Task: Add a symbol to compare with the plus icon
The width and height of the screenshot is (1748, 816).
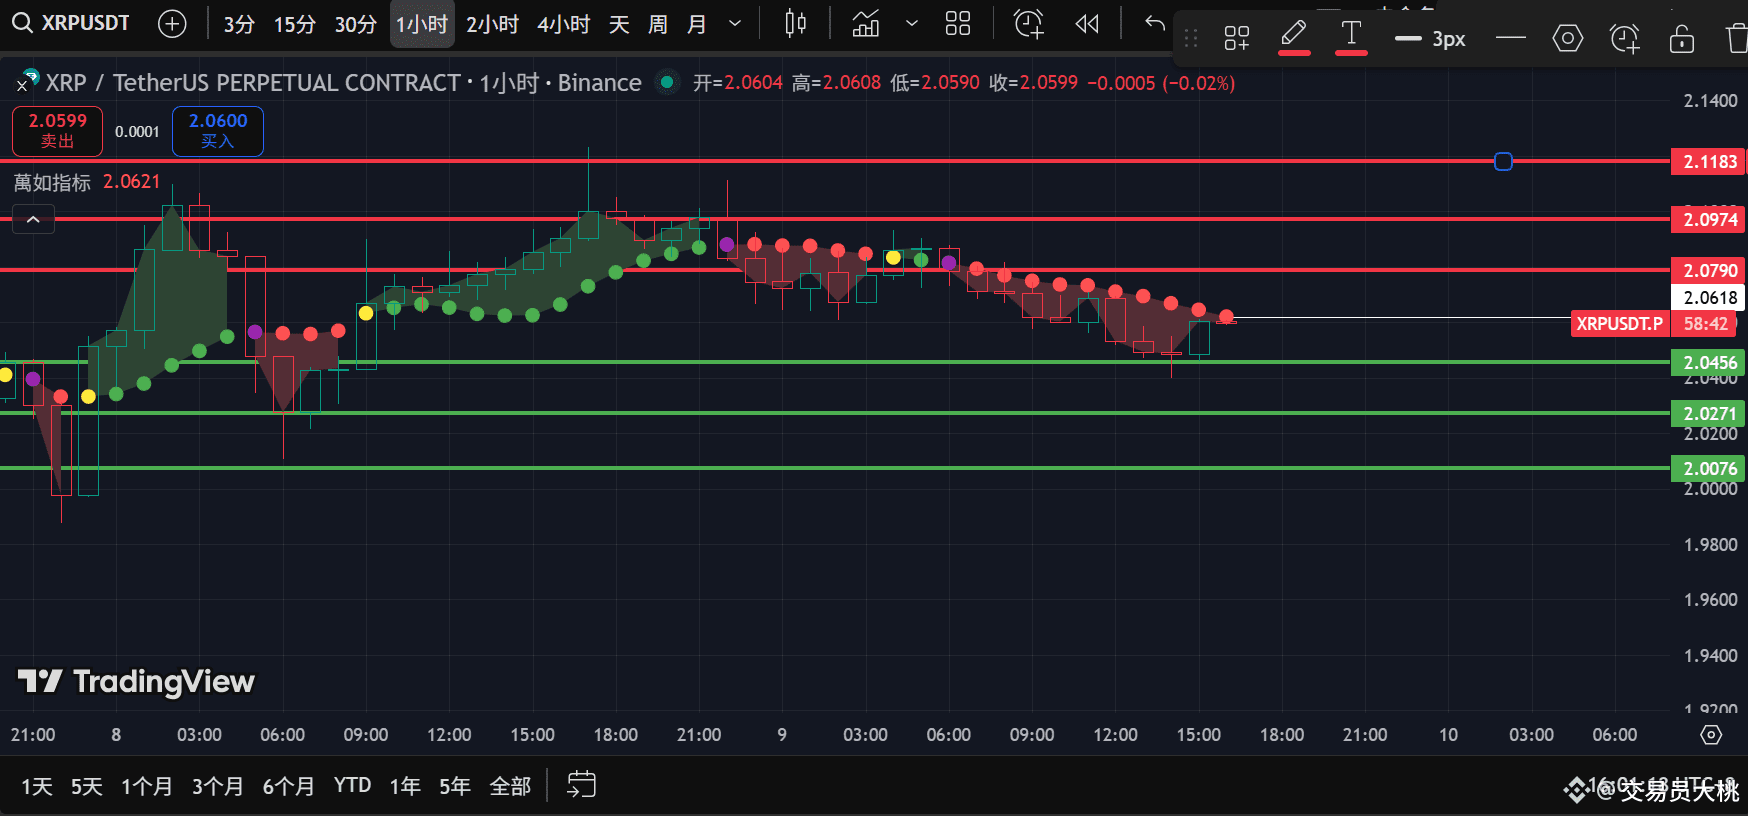Action: 172,24
